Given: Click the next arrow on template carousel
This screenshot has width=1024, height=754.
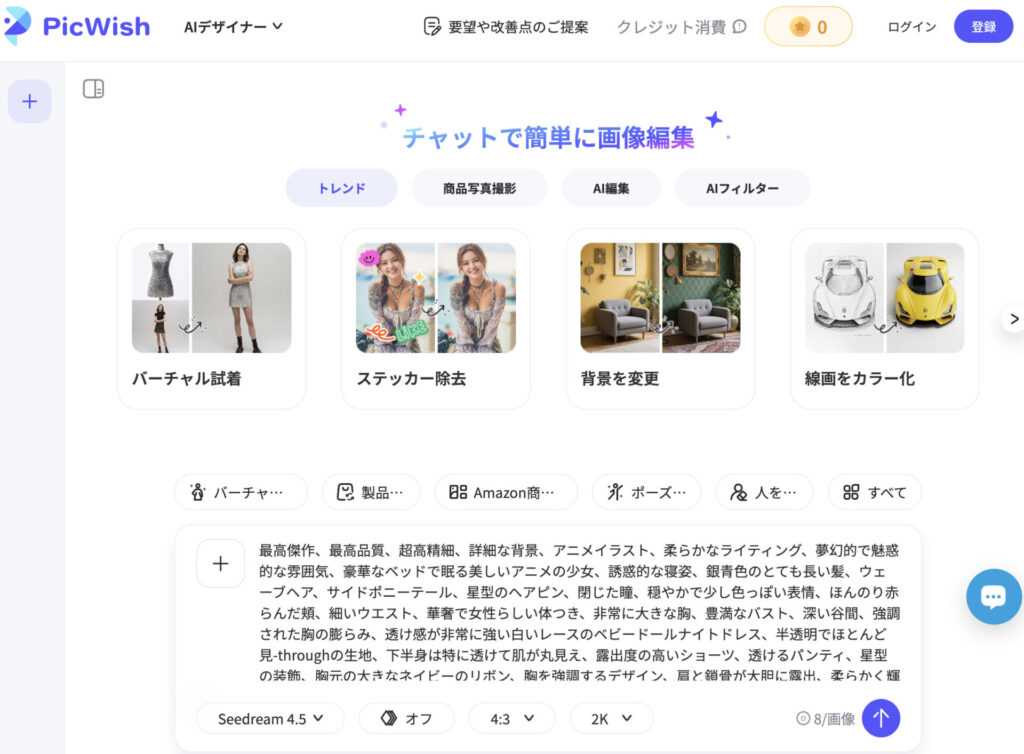Looking at the screenshot, I should (1013, 319).
